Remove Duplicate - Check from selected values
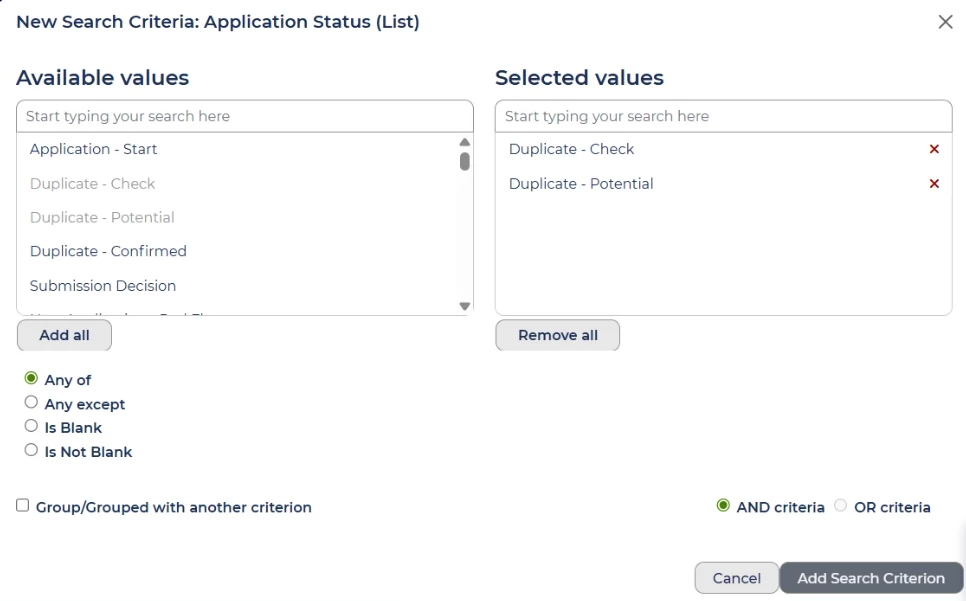 pyautogui.click(x=934, y=149)
